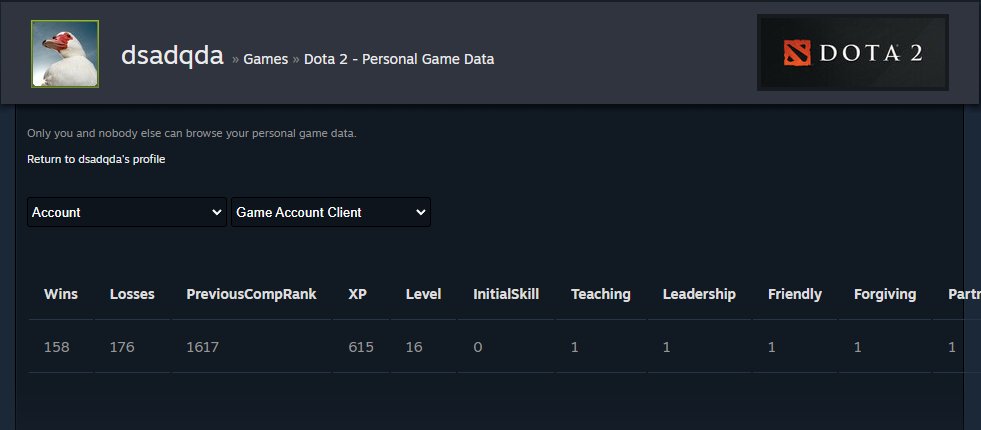Open the dsadqda profile name link
Image resolution: width=981 pixels, height=430 pixels.
[172, 56]
